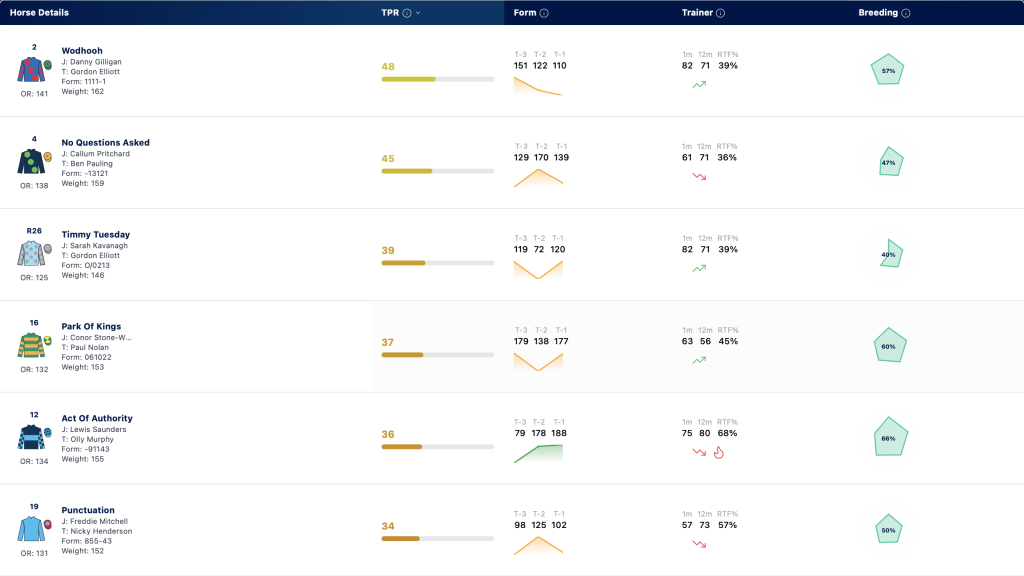The image size is (1024, 576).
Task: Click Act Of Authority's 68% RTF value
Action: tap(728, 433)
